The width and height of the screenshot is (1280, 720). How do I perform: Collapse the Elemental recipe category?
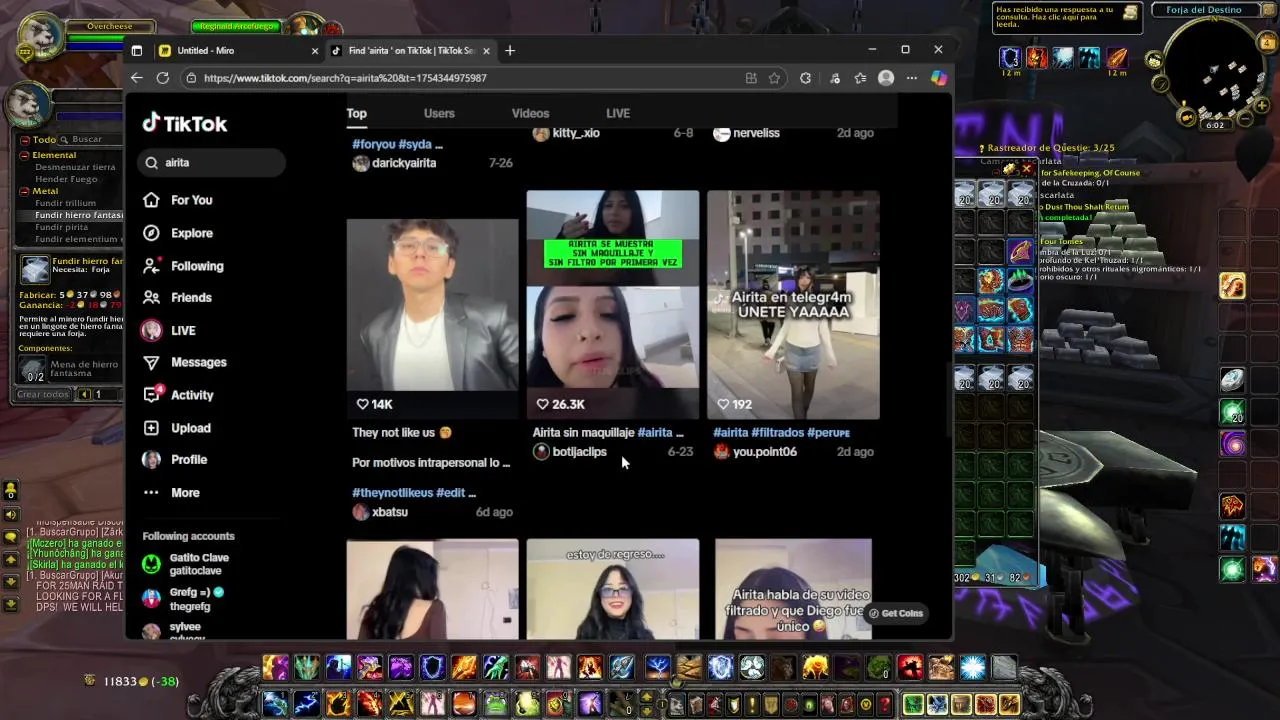(x=25, y=155)
